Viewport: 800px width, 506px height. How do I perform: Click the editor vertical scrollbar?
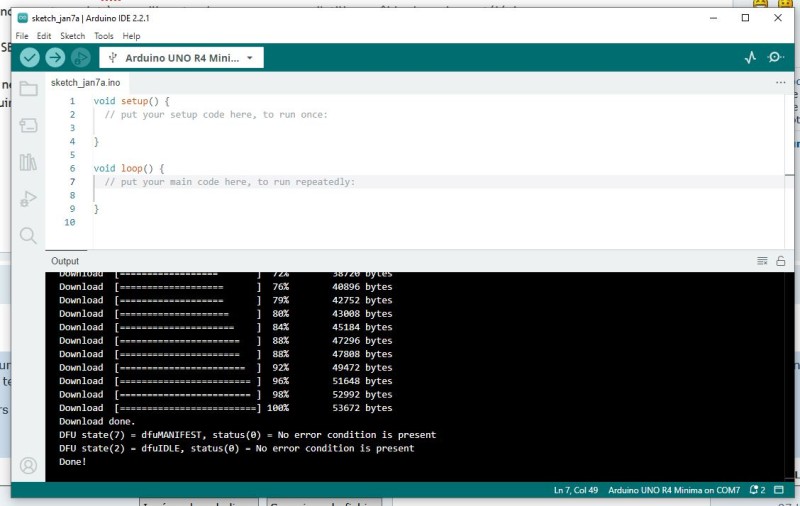tap(789, 171)
